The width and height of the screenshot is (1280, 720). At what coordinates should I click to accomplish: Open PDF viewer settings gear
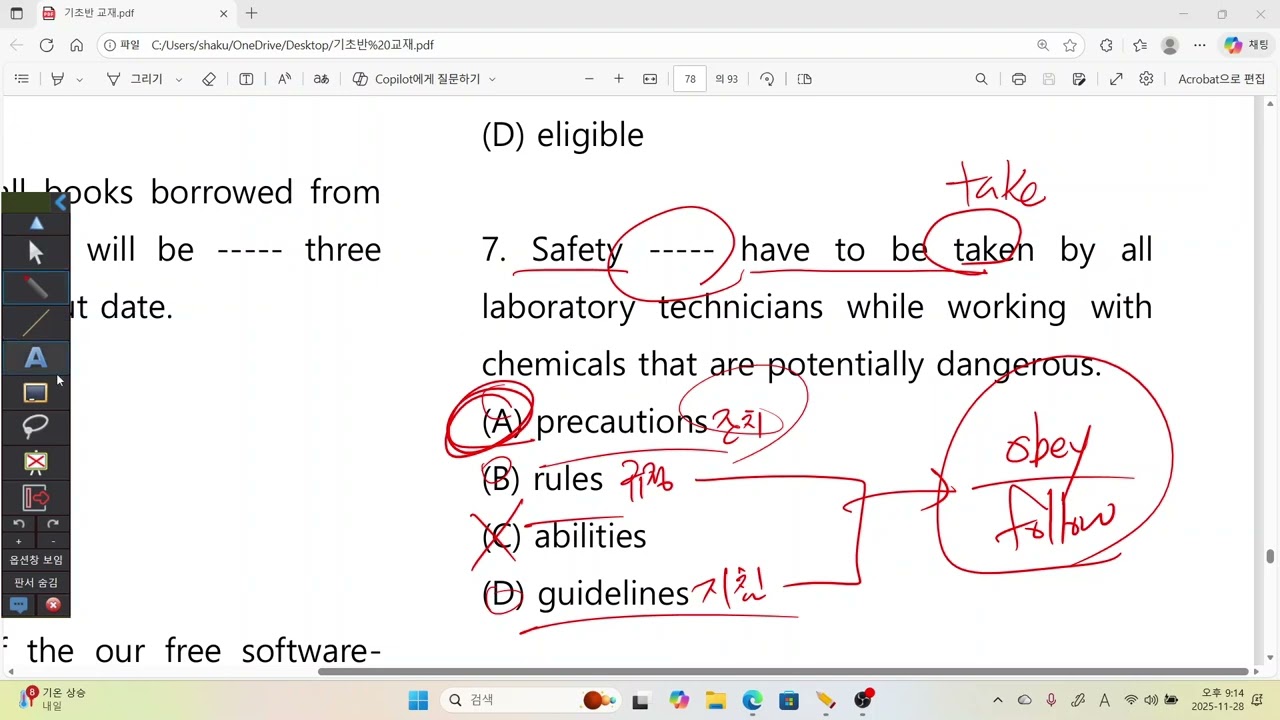click(x=1146, y=79)
